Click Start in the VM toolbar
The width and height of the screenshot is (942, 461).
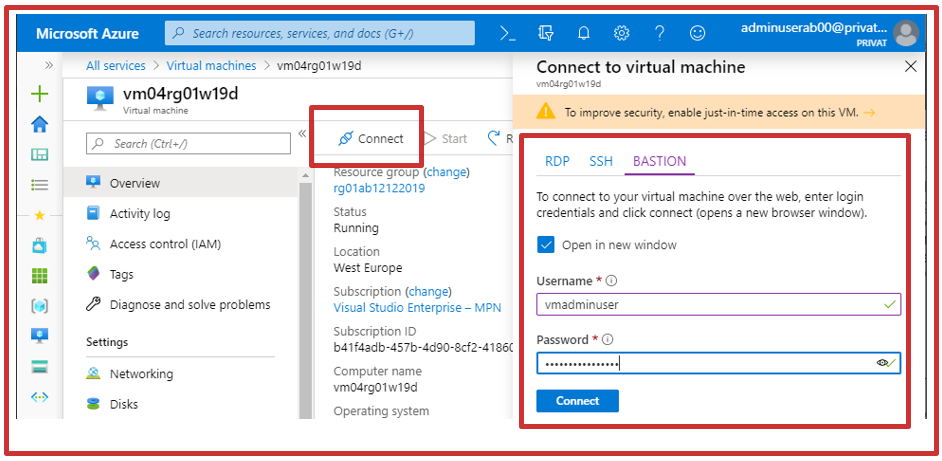tap(446, 139)
